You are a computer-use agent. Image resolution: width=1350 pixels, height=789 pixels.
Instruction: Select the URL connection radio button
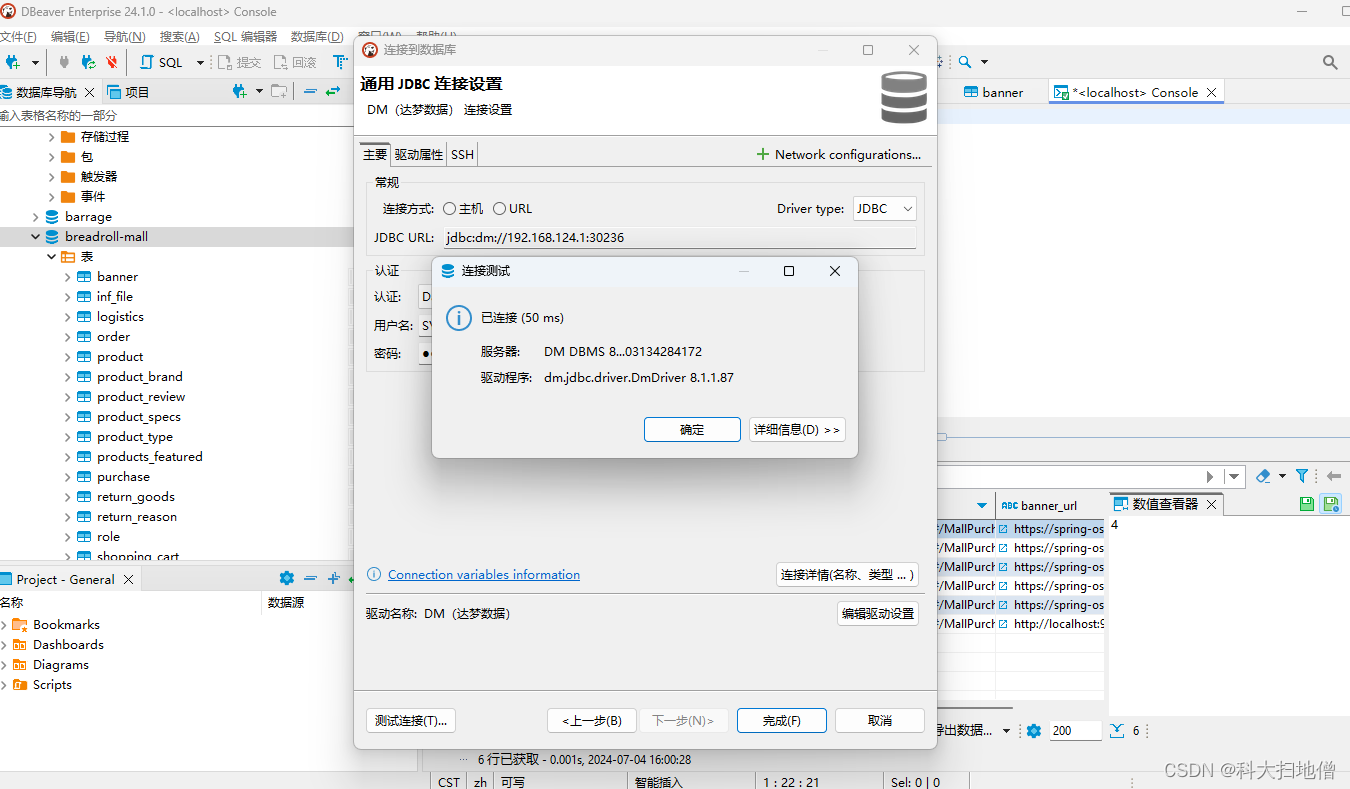click(500, 209)
